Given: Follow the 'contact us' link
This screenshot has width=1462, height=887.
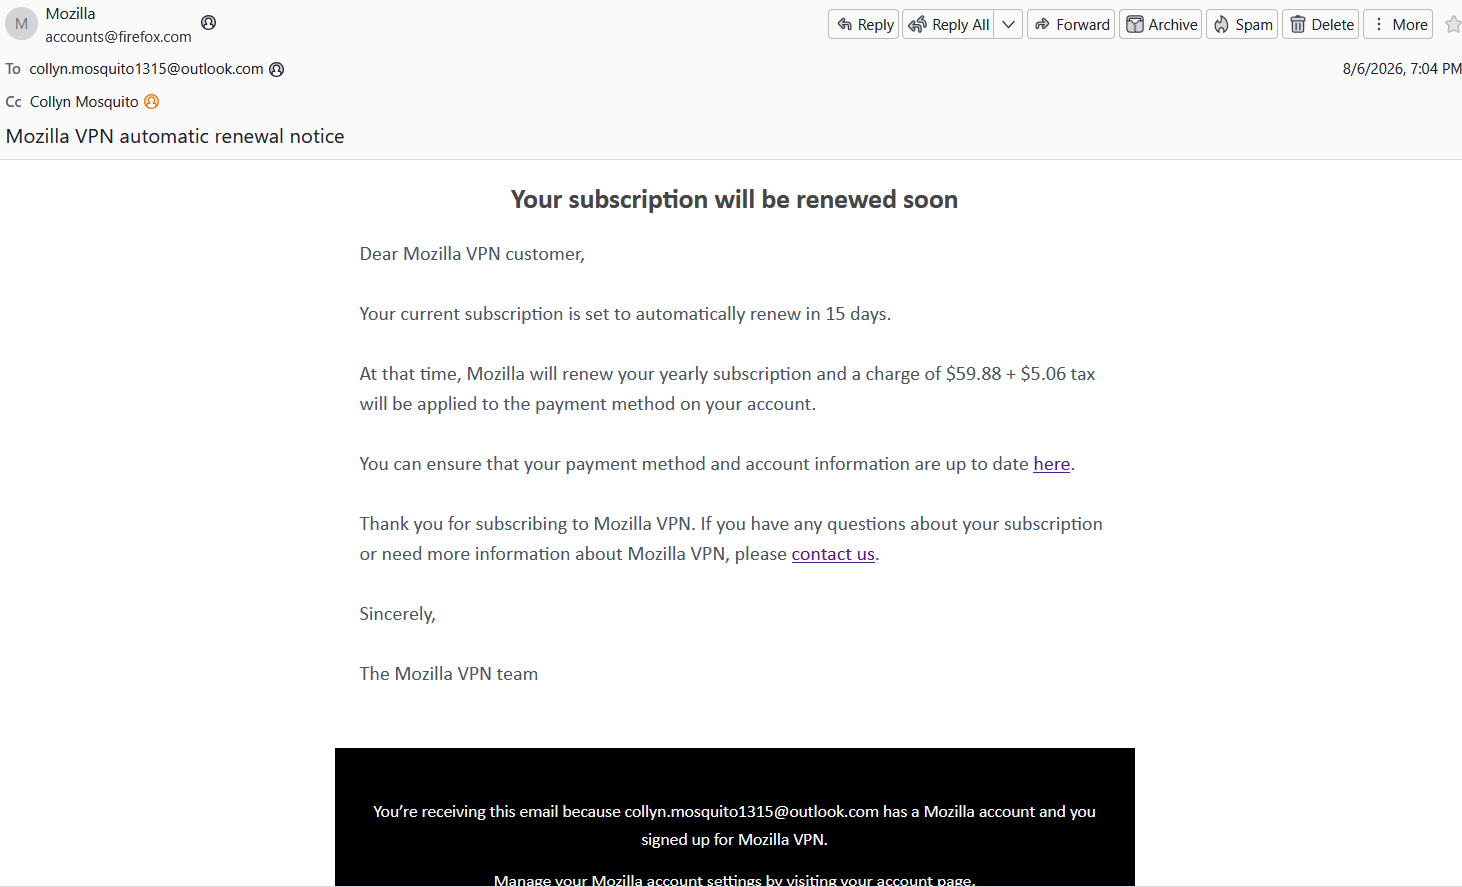Looking at the screenshot, I should tap(833, 554).
